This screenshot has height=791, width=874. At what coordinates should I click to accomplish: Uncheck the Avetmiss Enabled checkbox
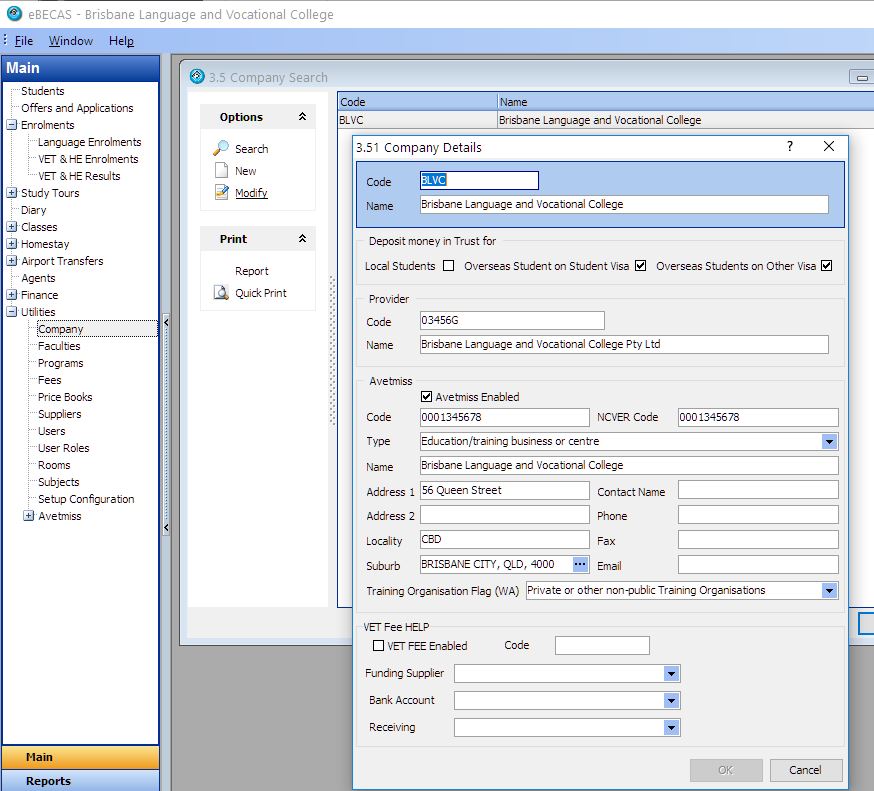(x=427, y=397)
